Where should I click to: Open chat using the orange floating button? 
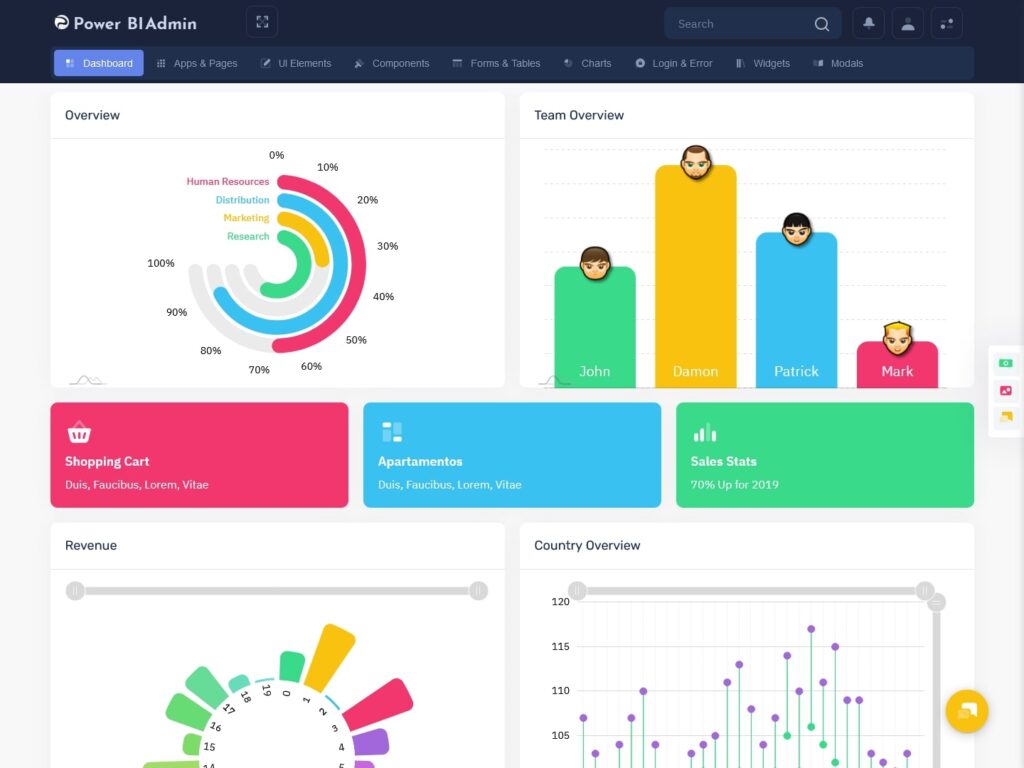click(966, 711)
